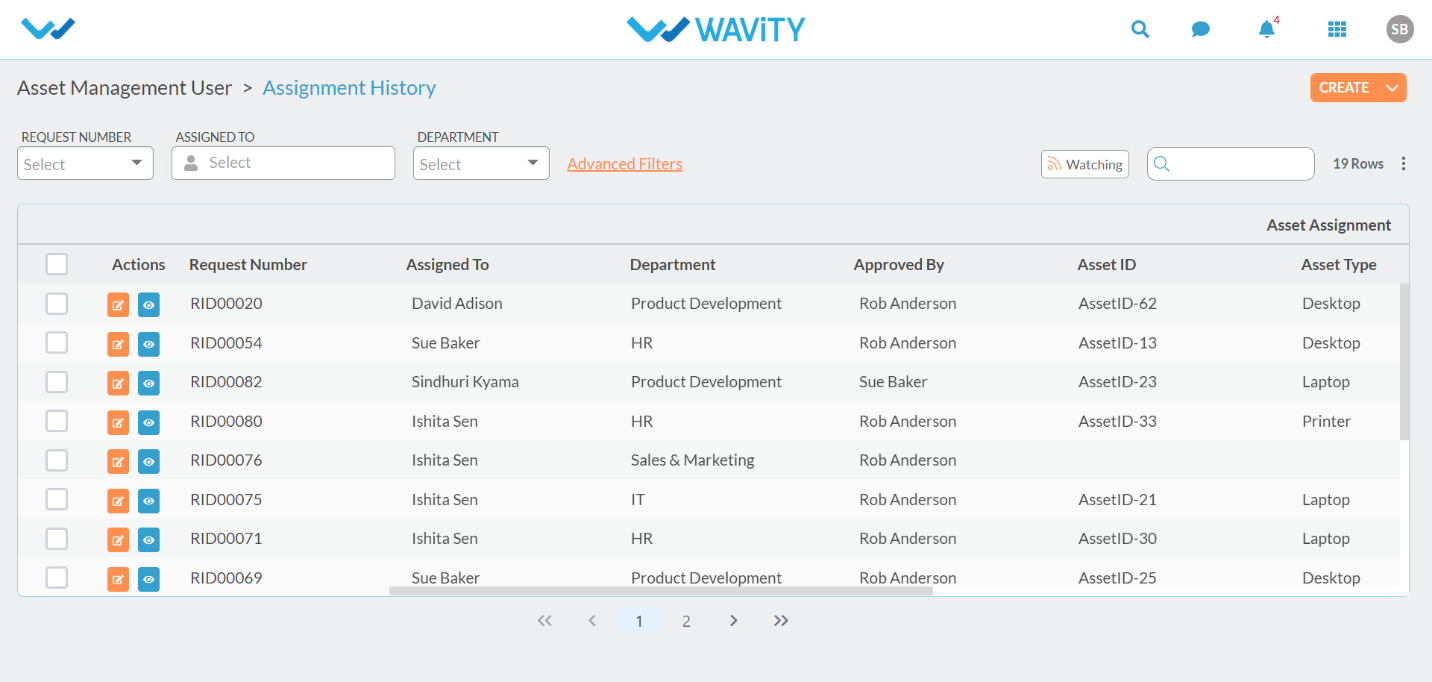The height and width of the screenshot is (682, 1432).
Task: View record RID00080 with the eye icon
Action: click(149, 422)
